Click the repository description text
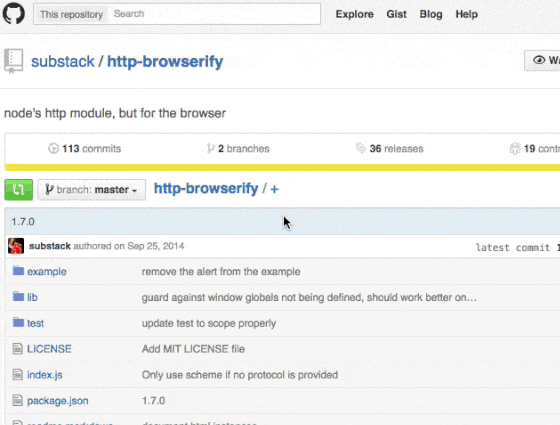This screenshot has height=425, width=560. click(x=115, y=113)
